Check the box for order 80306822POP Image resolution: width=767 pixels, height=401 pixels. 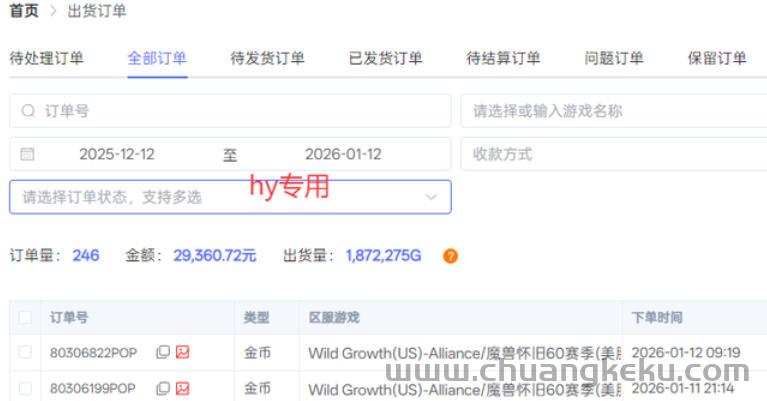point(25,352)
